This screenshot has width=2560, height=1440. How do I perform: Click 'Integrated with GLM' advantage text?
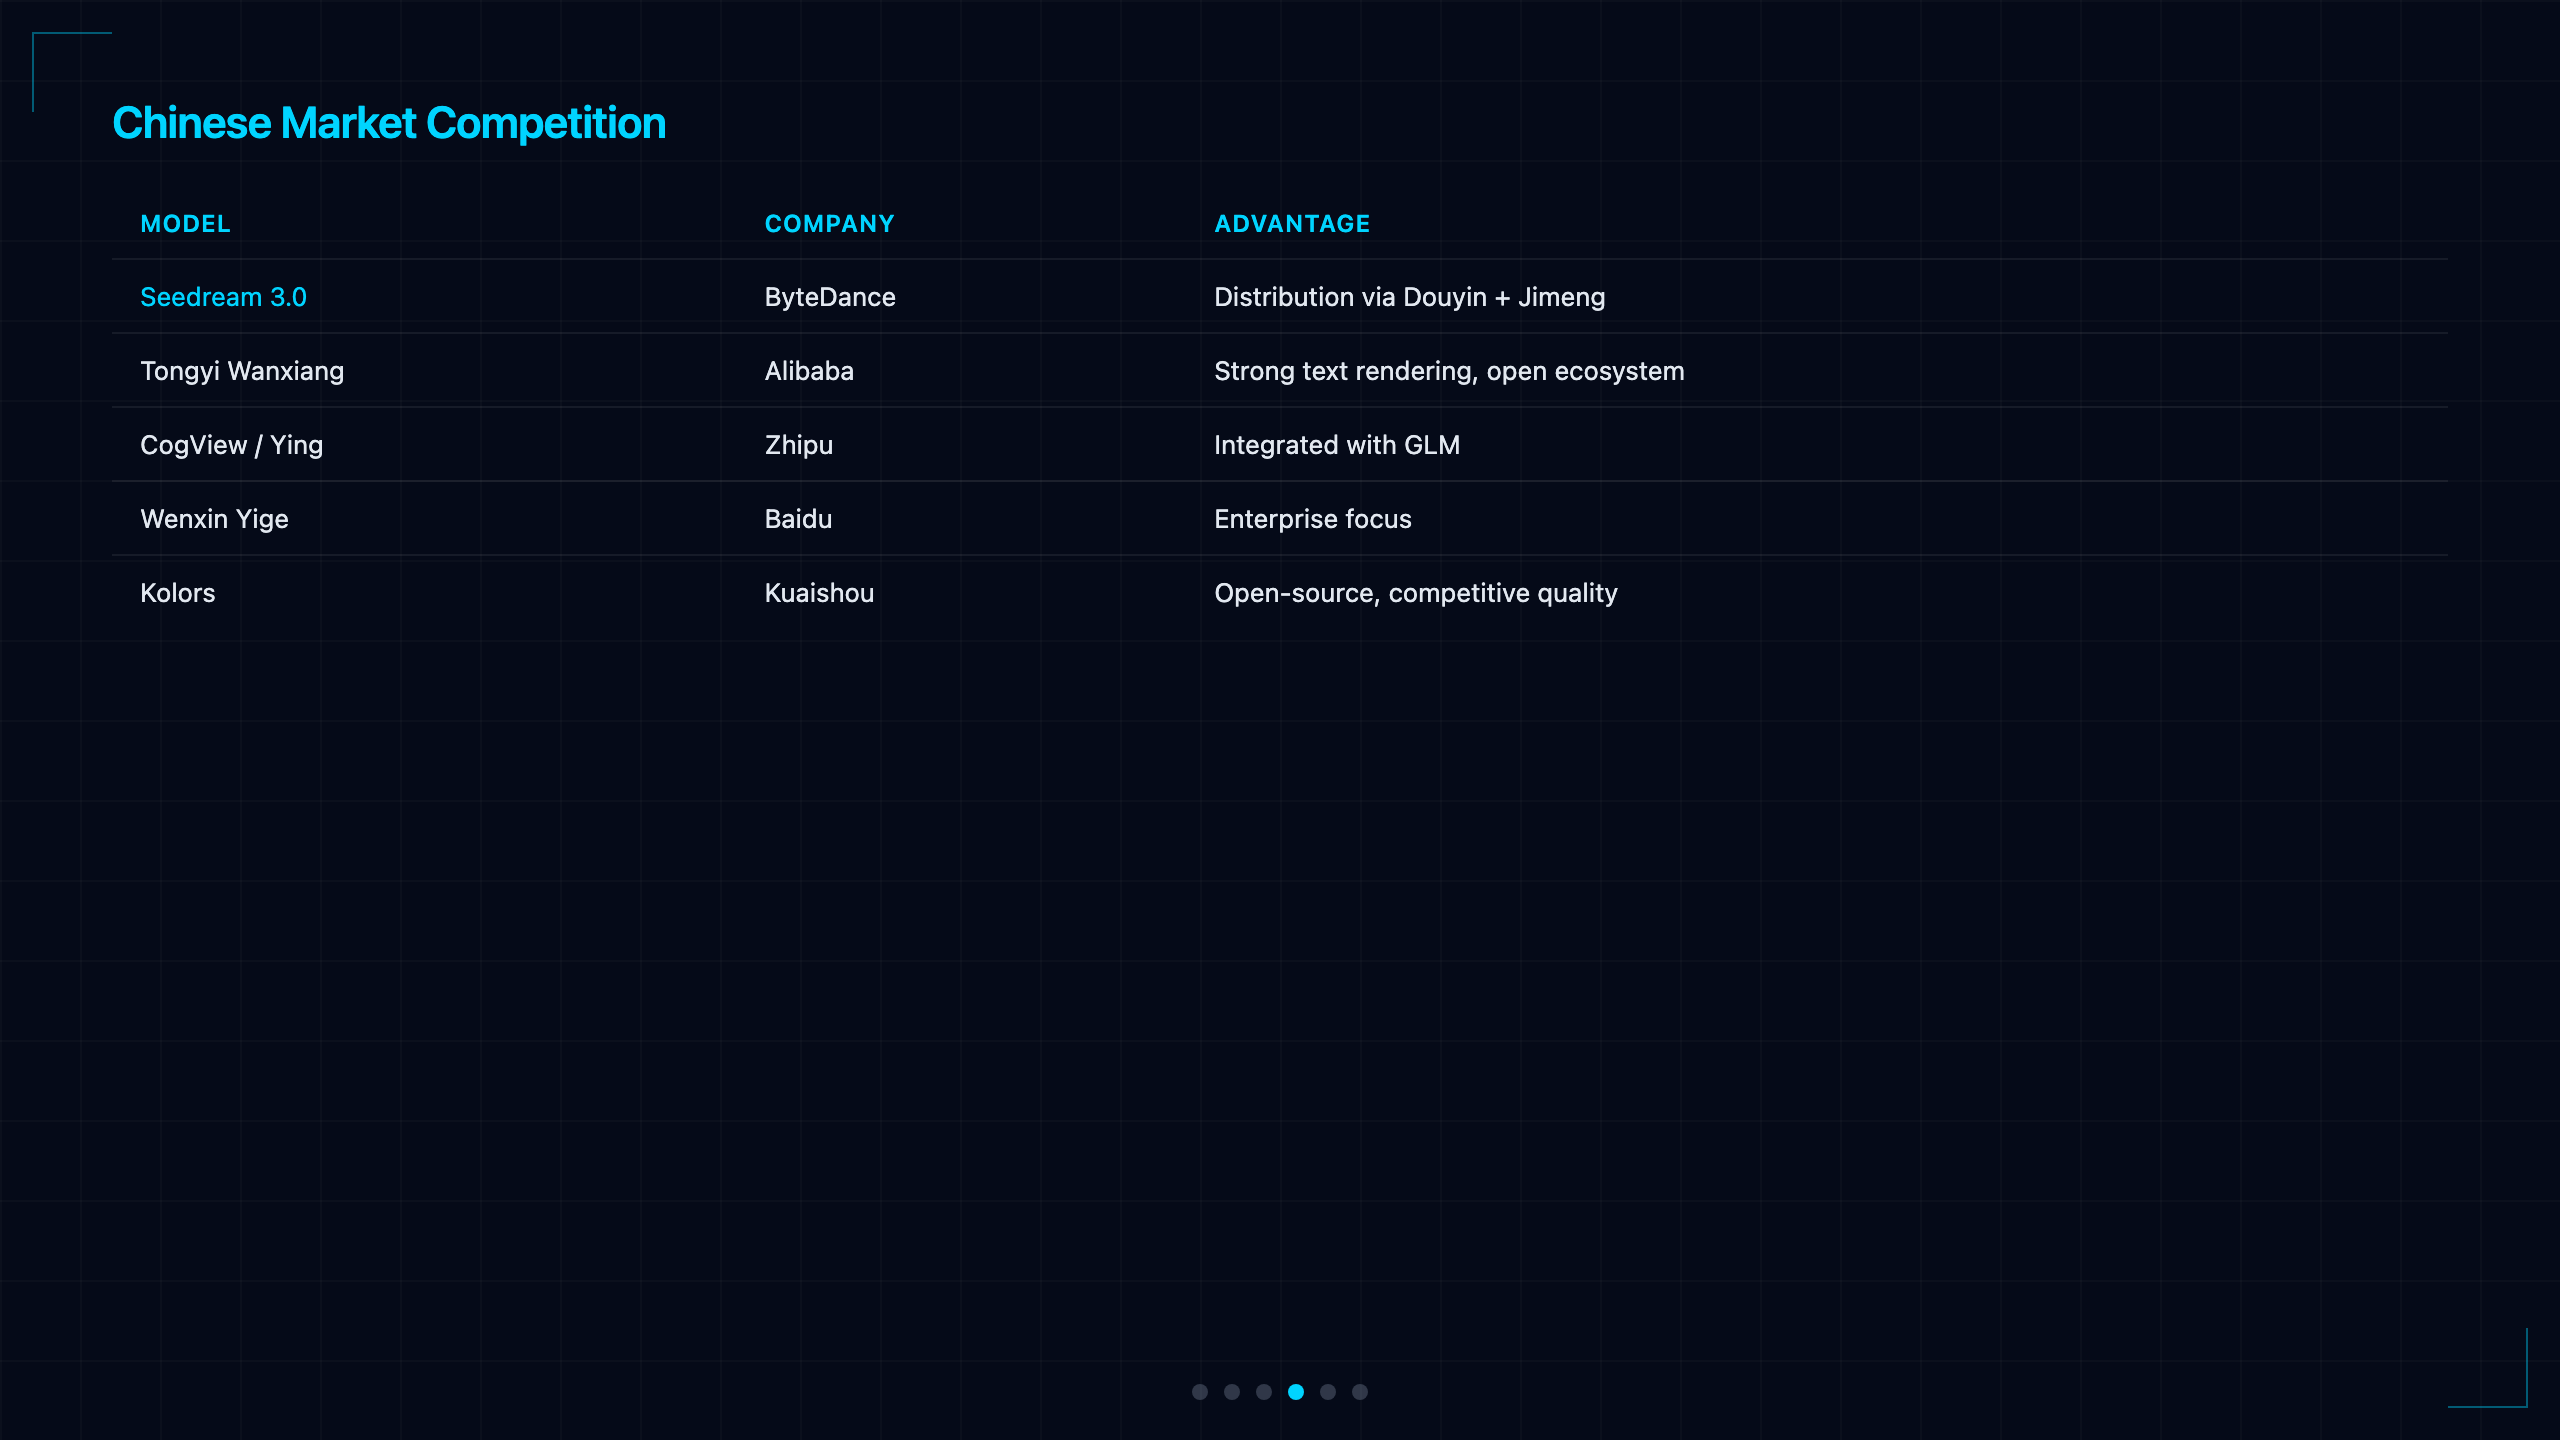(x=1337, y=446)
